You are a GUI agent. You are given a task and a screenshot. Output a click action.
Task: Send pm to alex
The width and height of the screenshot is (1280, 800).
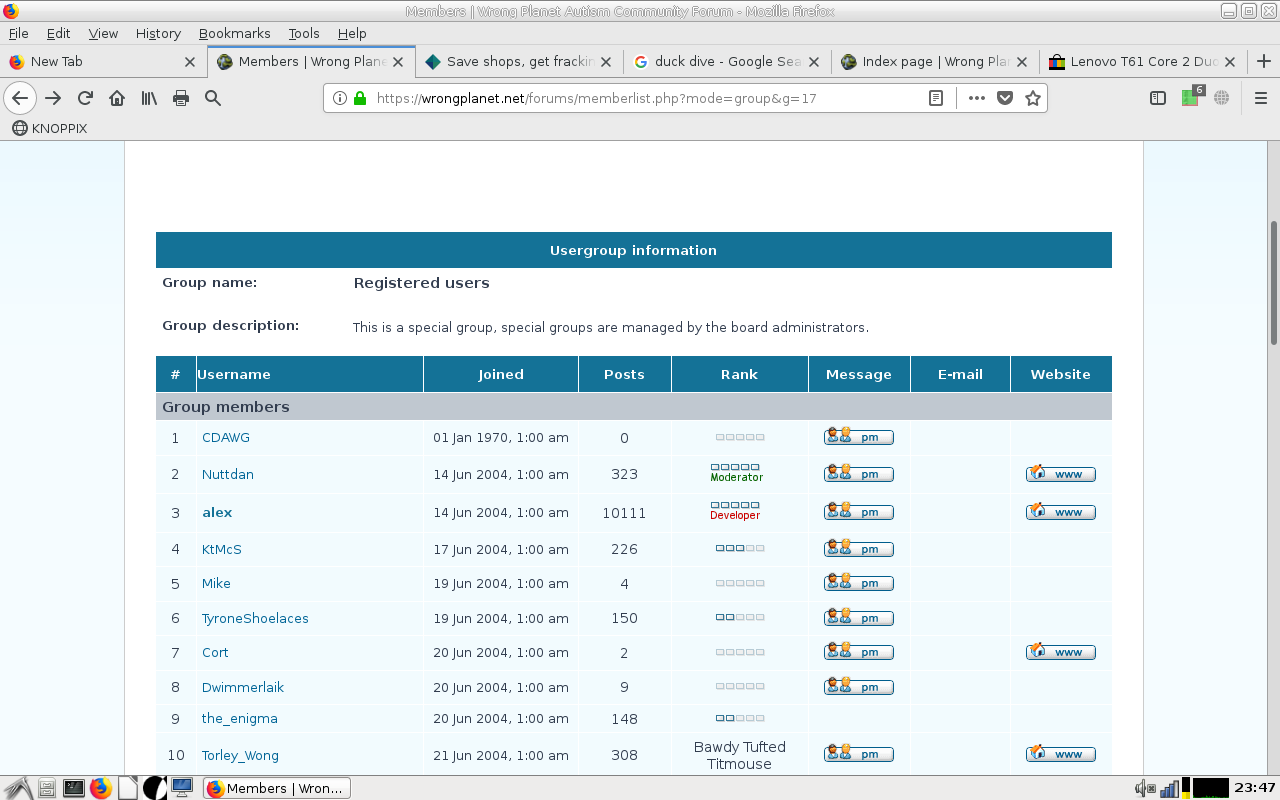tap(859, 511)
